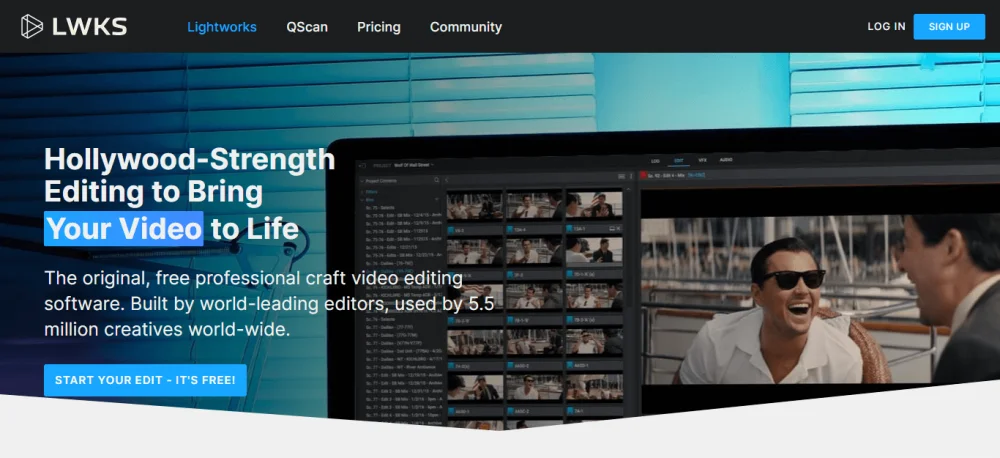Expand the Filters section in Project Contents
Viewport: 1000px width, 458px height.
pos(369,191)
